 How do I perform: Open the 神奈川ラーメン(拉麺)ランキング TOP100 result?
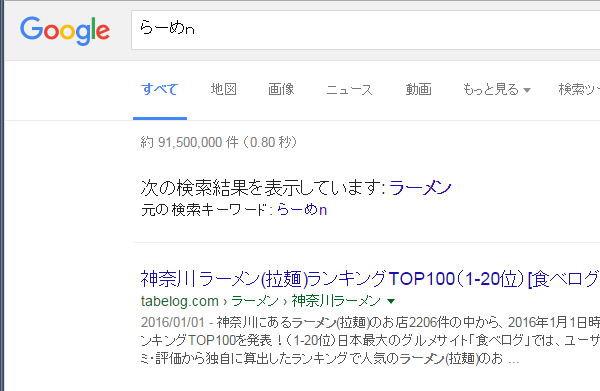370,279
